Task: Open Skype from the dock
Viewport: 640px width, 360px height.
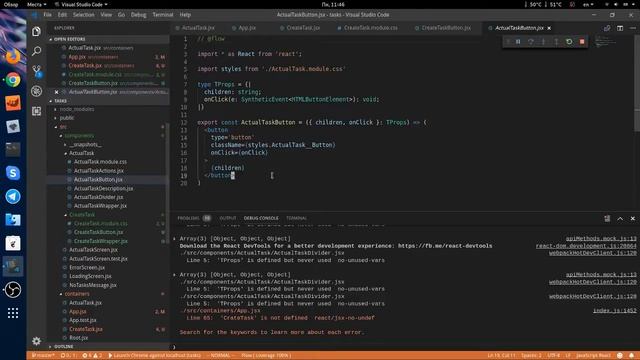Action: pos(13,173)
